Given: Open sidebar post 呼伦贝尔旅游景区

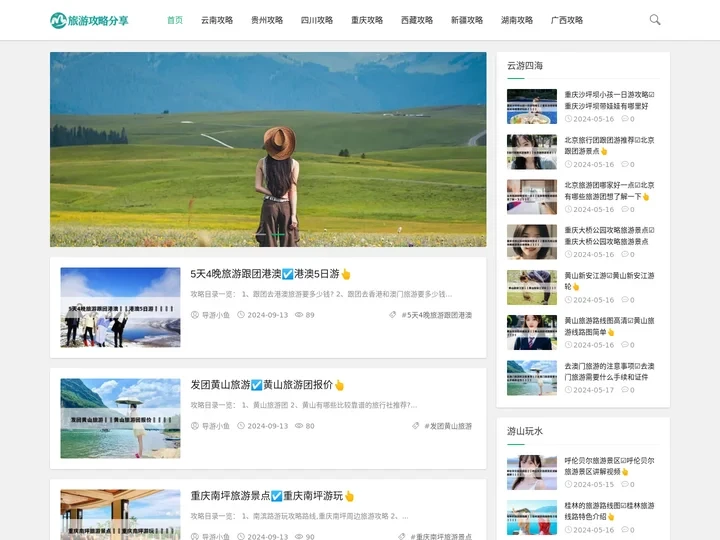Looking at the screenshot, I should 609,466.
